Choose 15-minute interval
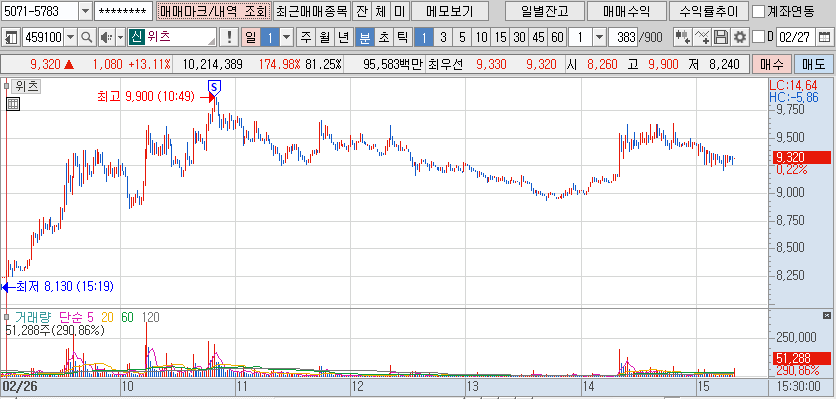Image resolution: width=836 pixels, height=399 pixels. tap(500, 37)
